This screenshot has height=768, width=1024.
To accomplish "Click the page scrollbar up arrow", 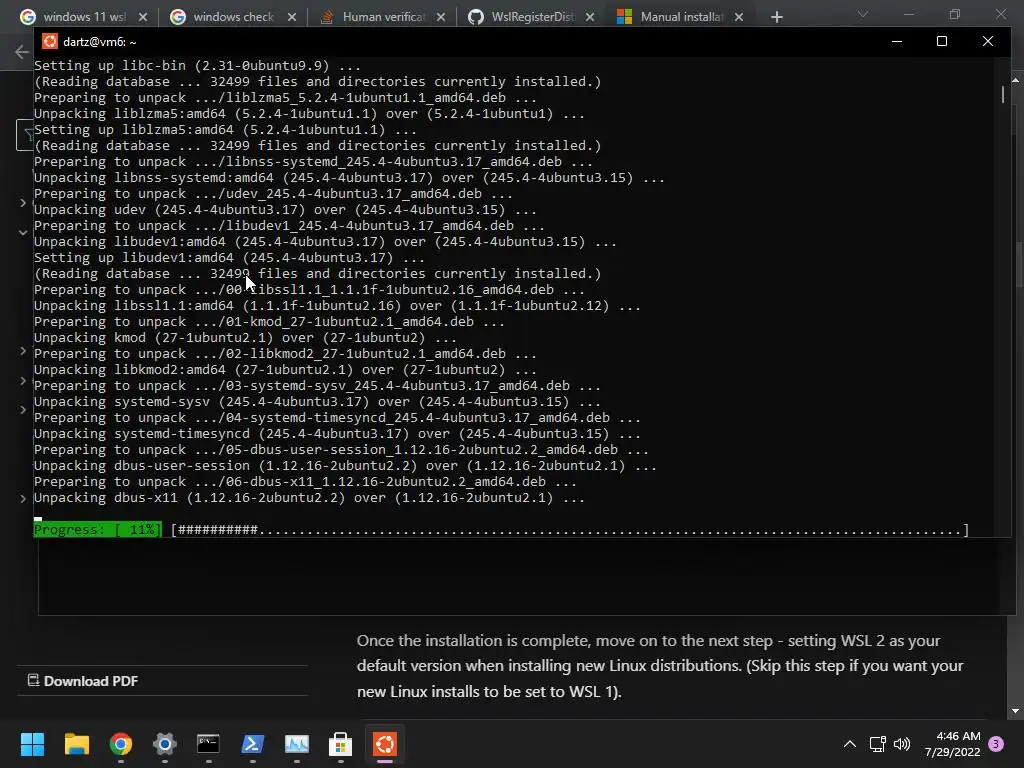I will 1016,80.
